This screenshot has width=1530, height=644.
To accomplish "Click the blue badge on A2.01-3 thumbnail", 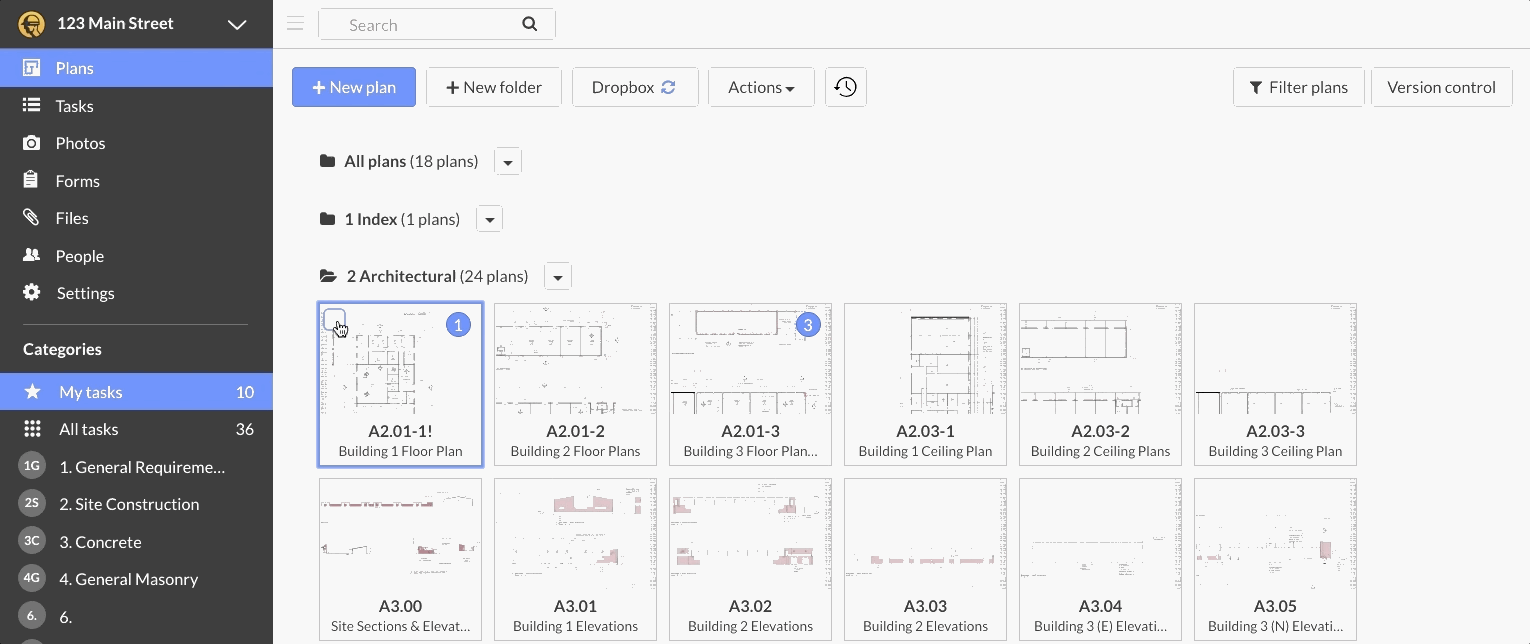I will (807, 325).
